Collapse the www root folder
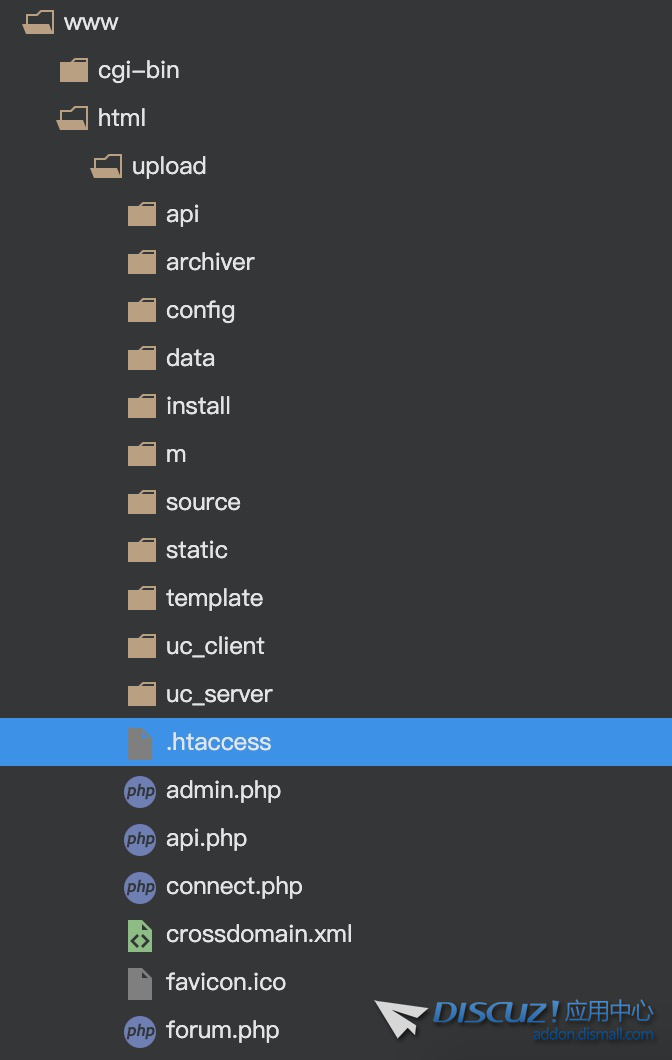The height and width of the screenshot is (1060, 672). (38, 22)
